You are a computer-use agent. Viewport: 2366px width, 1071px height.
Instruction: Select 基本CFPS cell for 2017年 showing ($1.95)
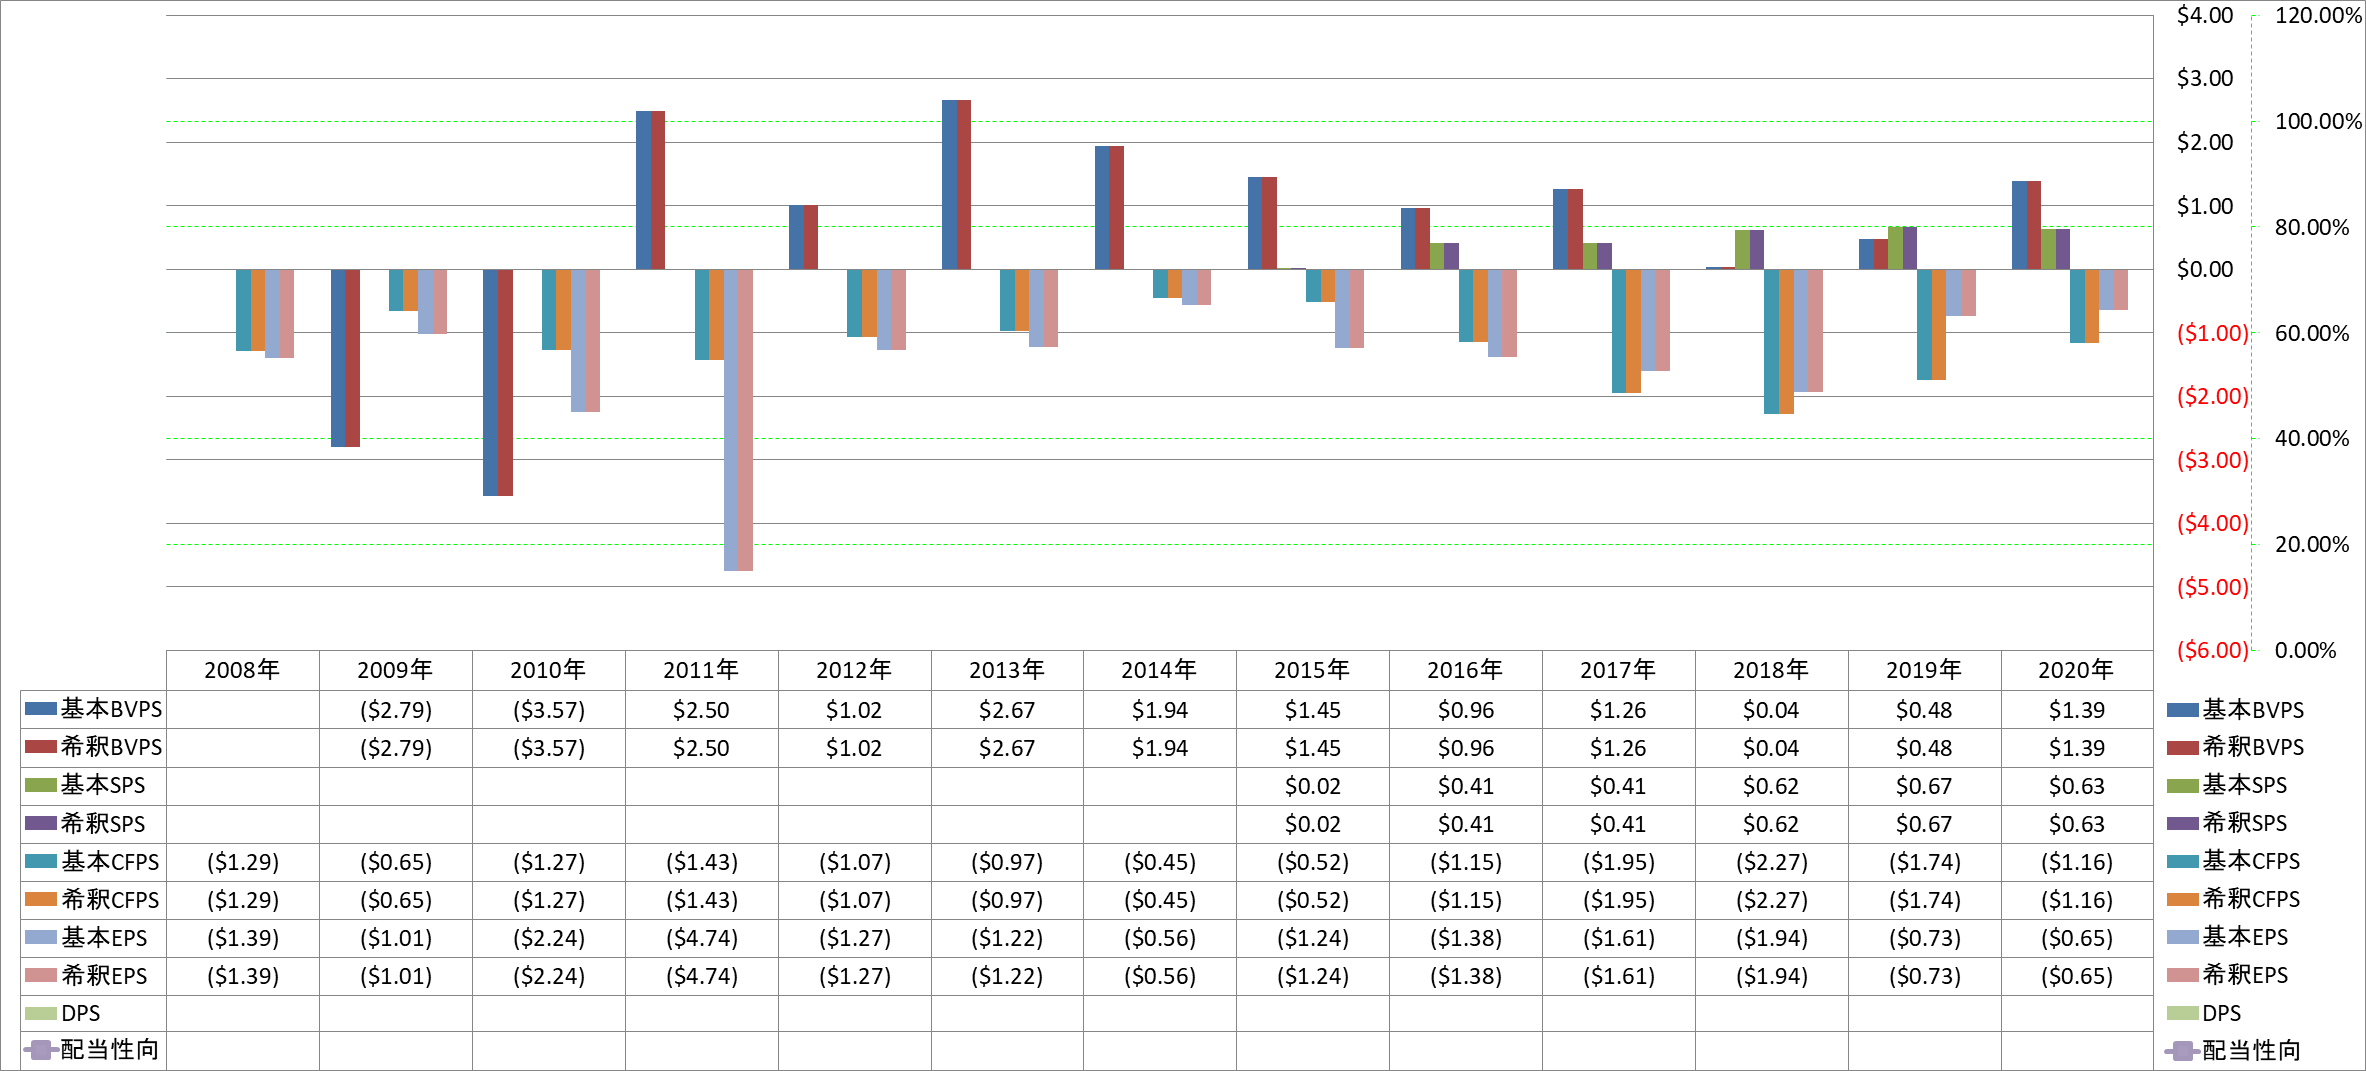(1619, 862)
